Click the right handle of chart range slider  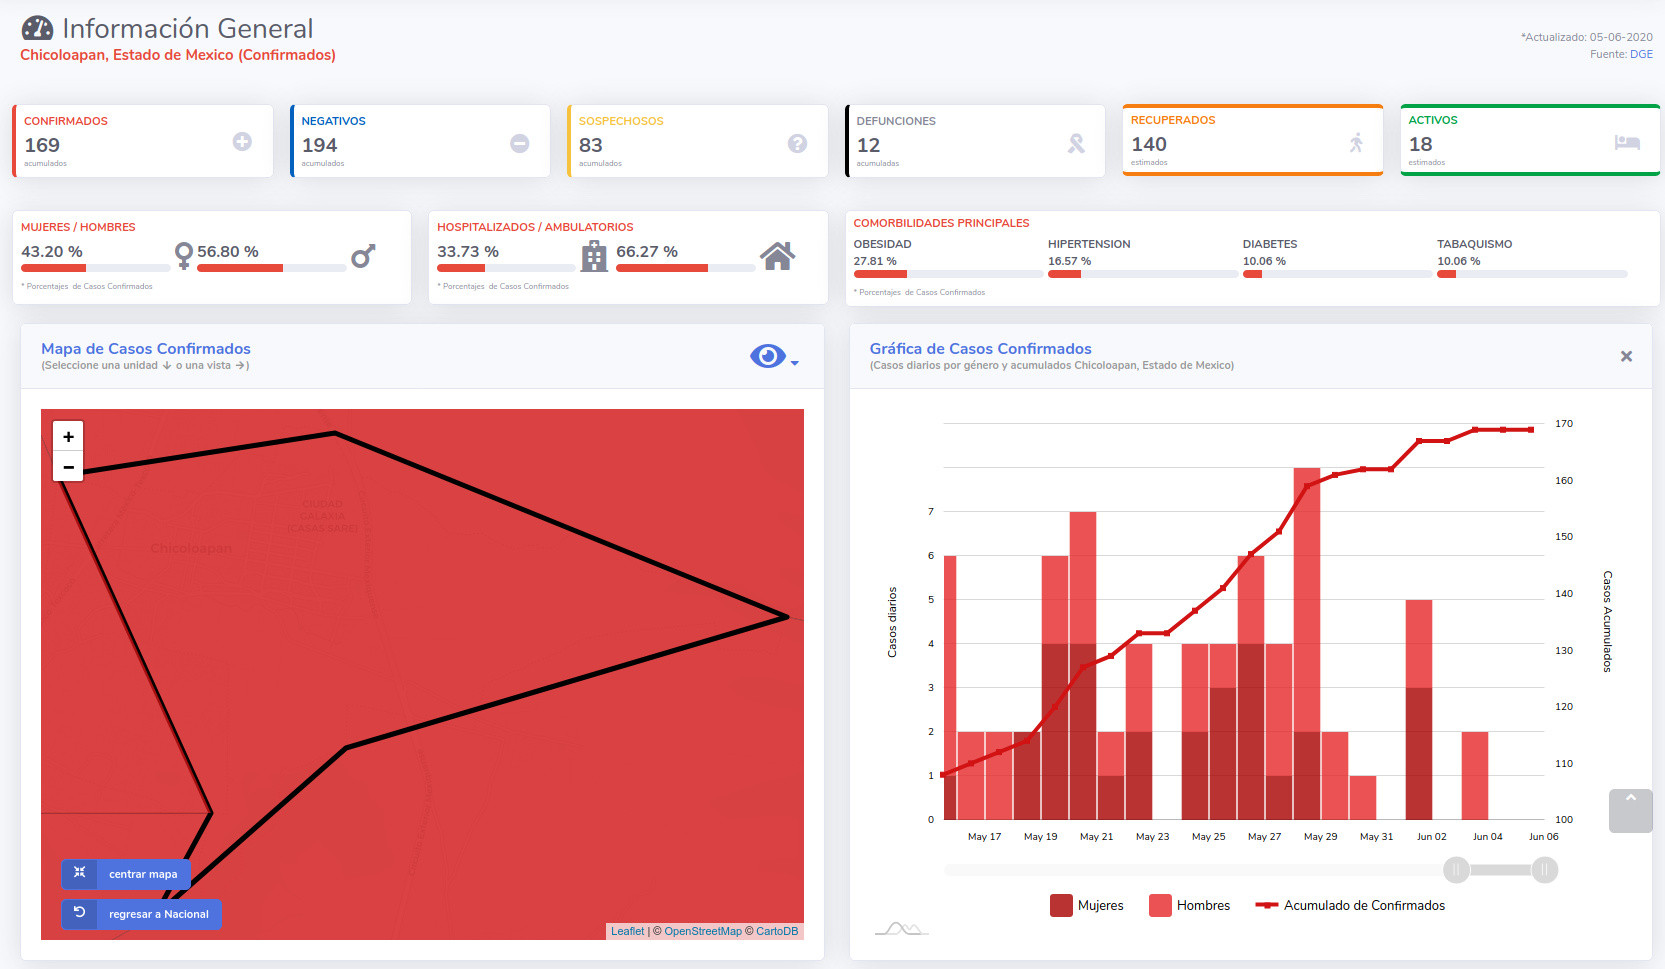[1545, 870]
